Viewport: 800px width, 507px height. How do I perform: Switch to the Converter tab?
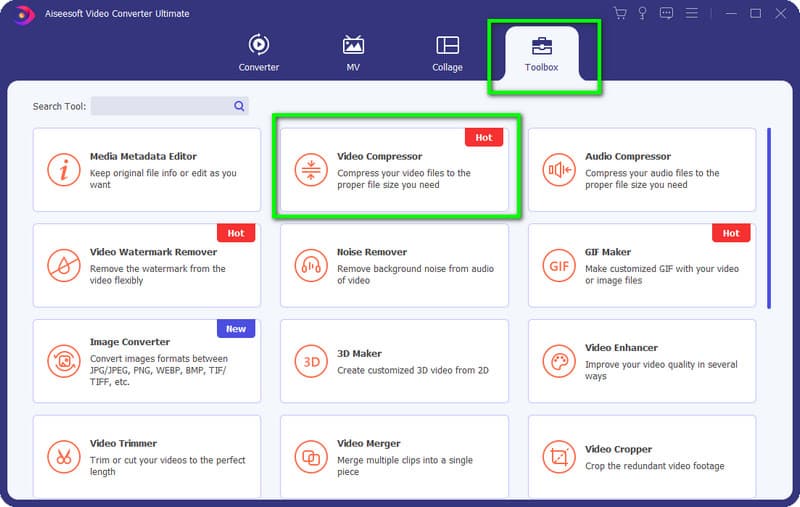click(x=258, y=54)
